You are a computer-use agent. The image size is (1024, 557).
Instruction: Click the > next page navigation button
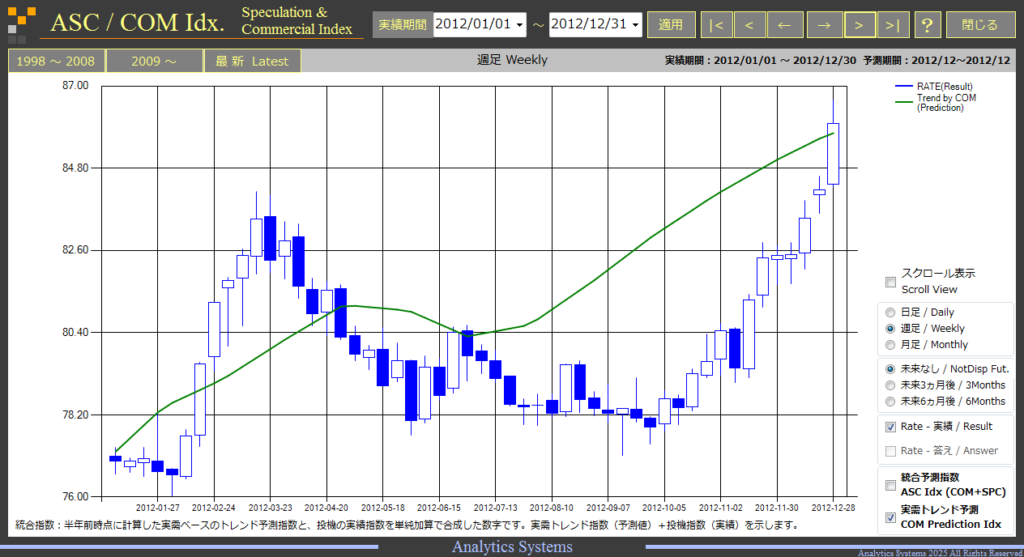(x=859, y=25)
